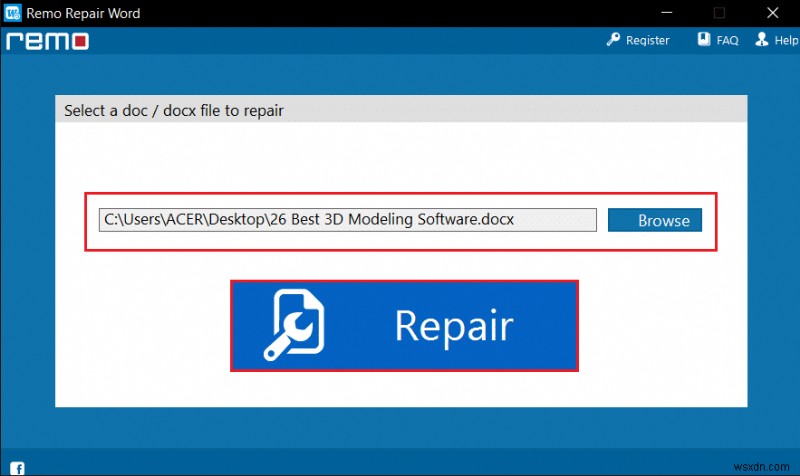This screenshot has height=476, width=800.
Task: Close the Remo Repair Word window
Action: (772, 13)
